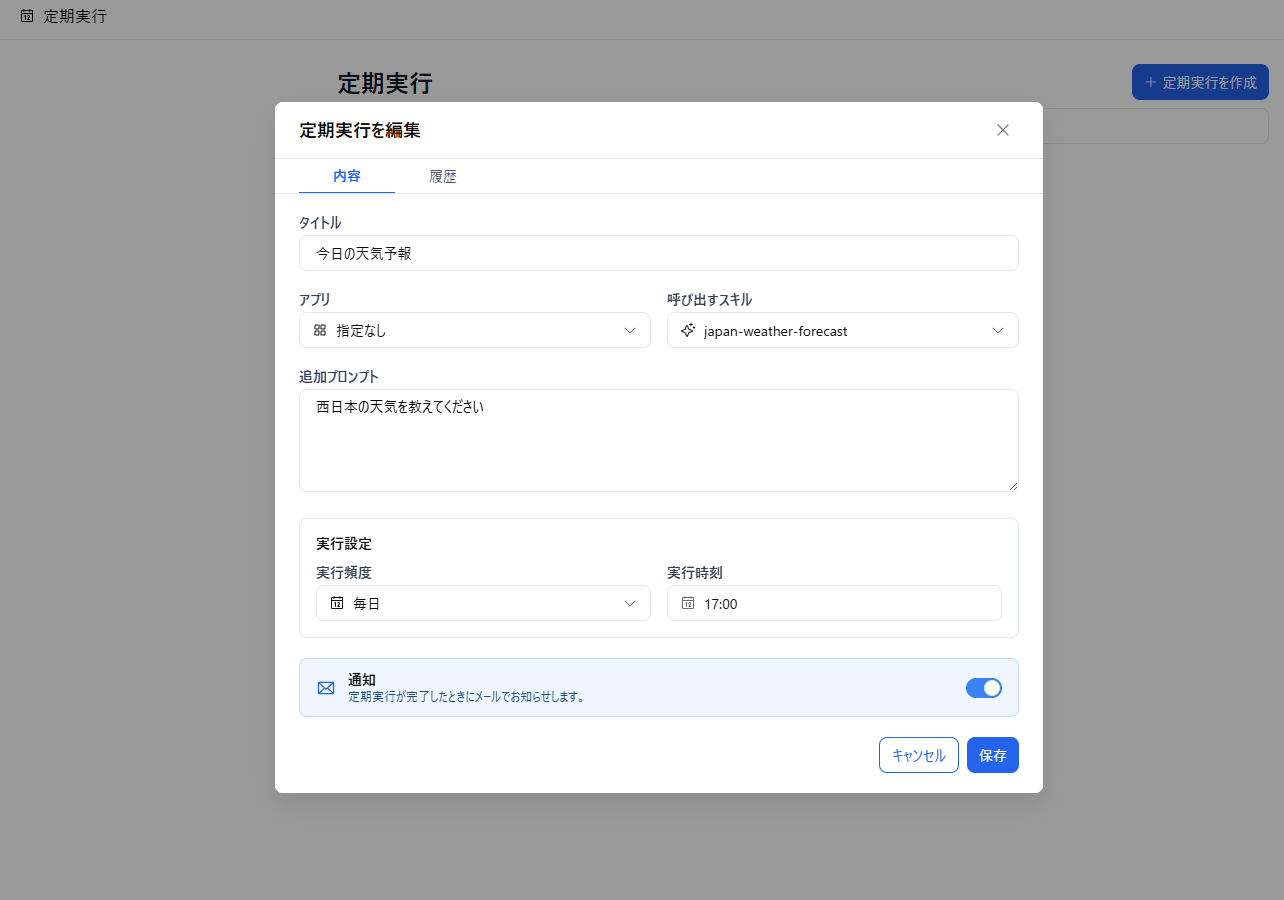1284x900 pixels.
Task: Close the 定期実行を編集 dialog with the X icon
Action: [1003, 130]
